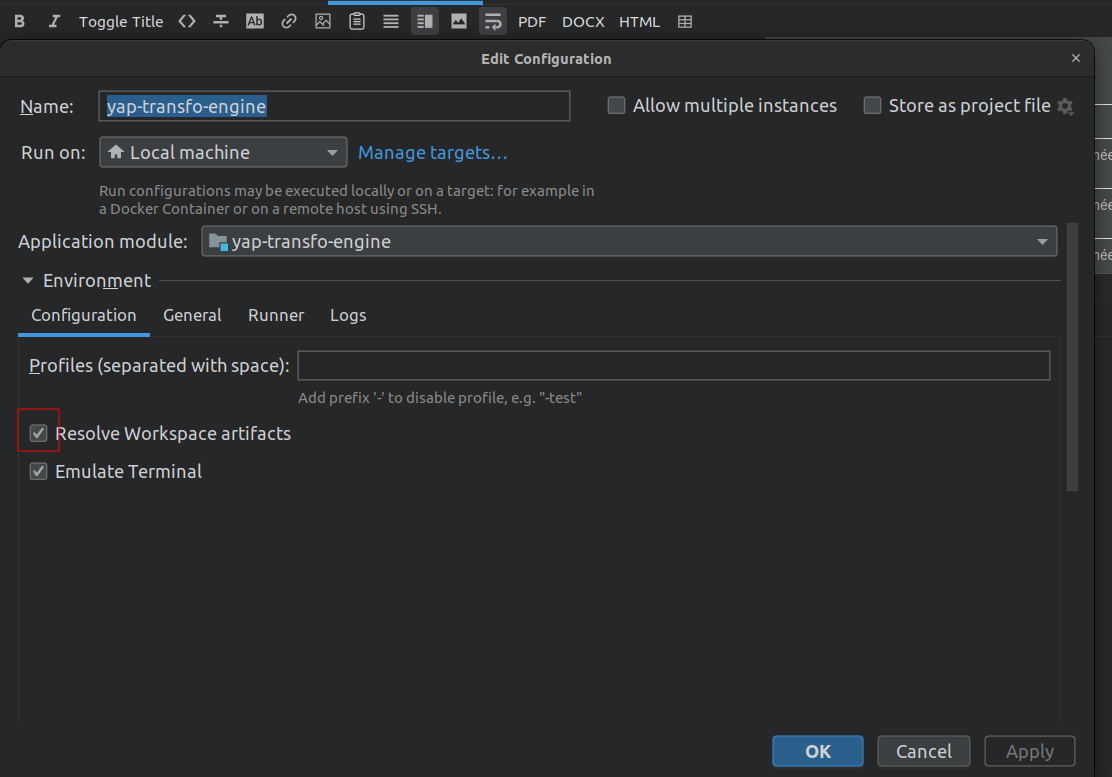Toggle italic formatting in the editor toolbar
Screen dimensions: 1112x777
54,21
